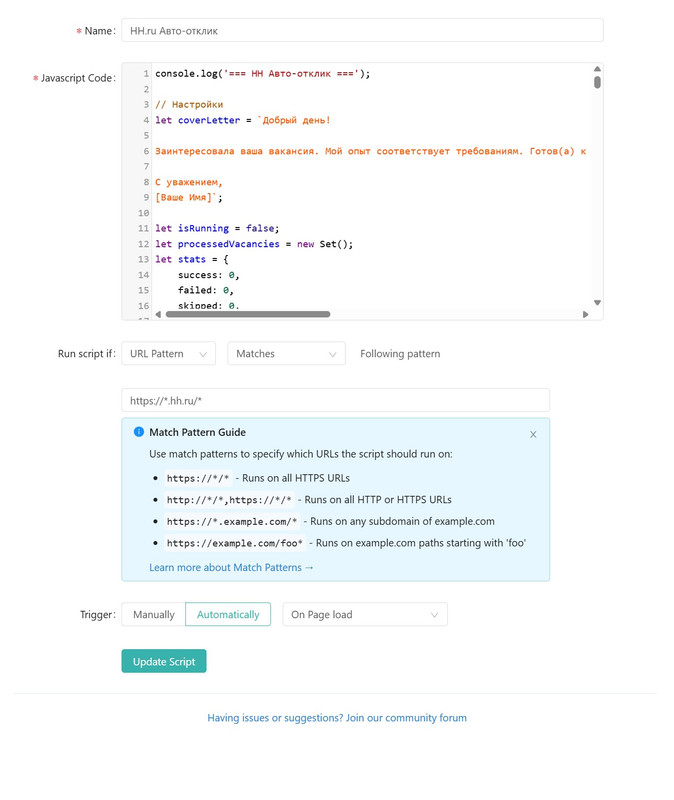Click the https://*.hh.ru/* pattern field
The height and width of the screenshot is (800, 674).
pyautogui.click(x=335, y=401)
